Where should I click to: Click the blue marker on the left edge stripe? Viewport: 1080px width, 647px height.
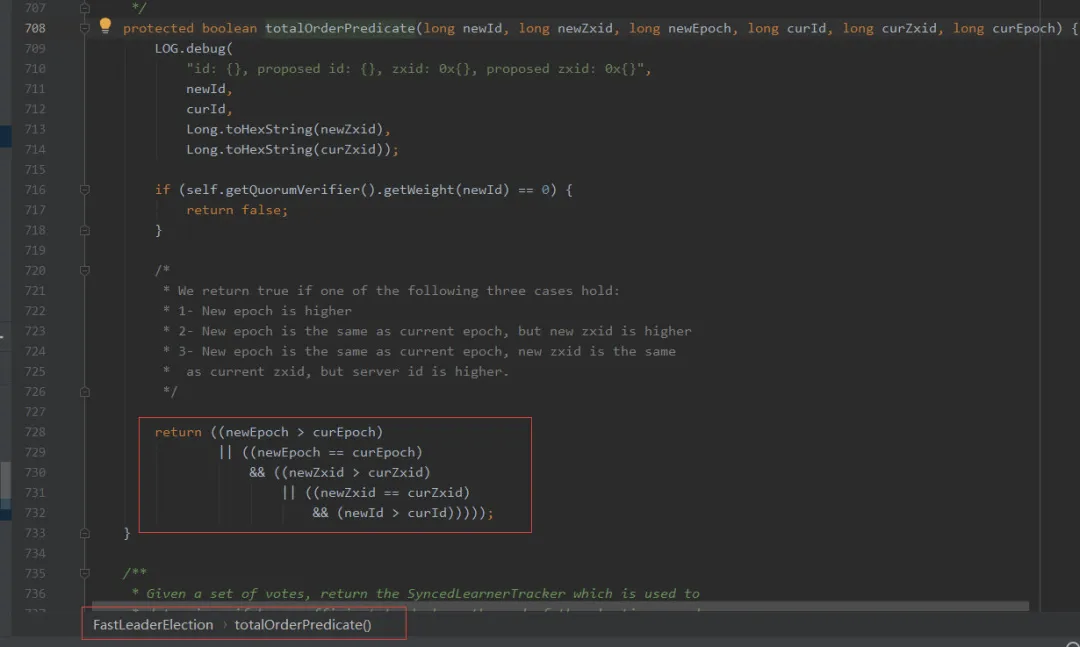point(6,136)
